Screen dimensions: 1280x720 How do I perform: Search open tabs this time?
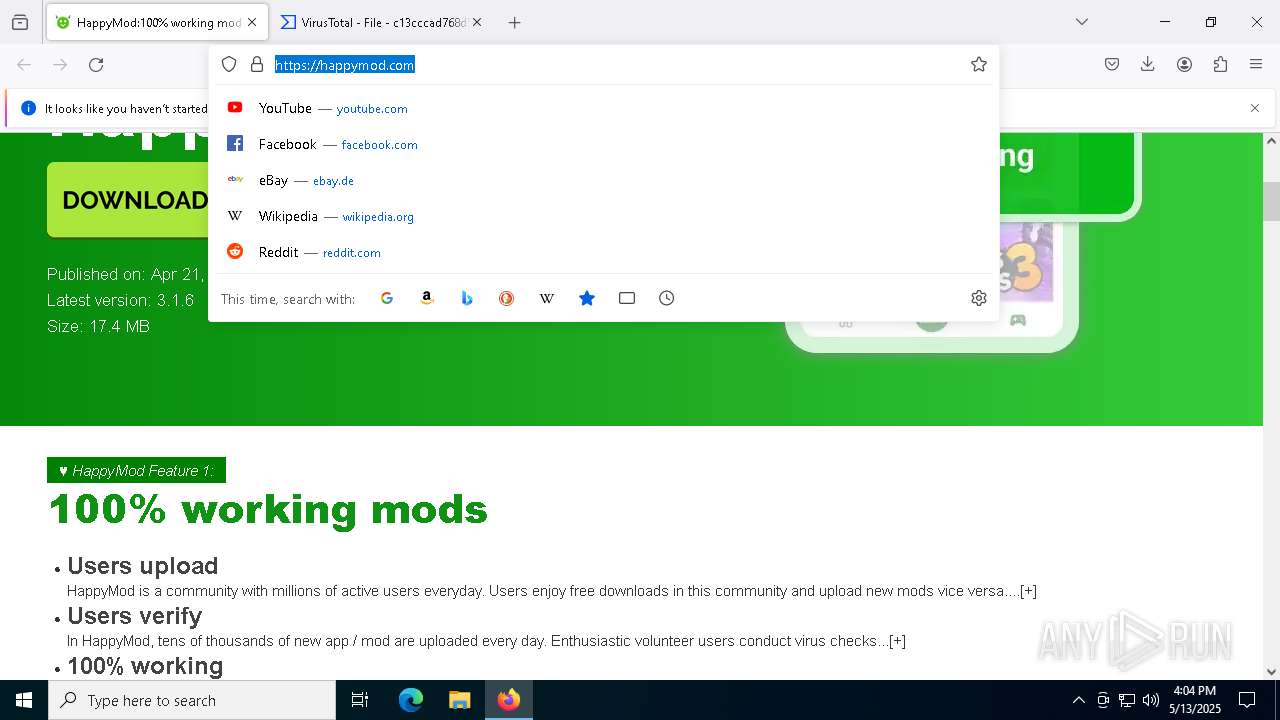(x=627, y=298)
